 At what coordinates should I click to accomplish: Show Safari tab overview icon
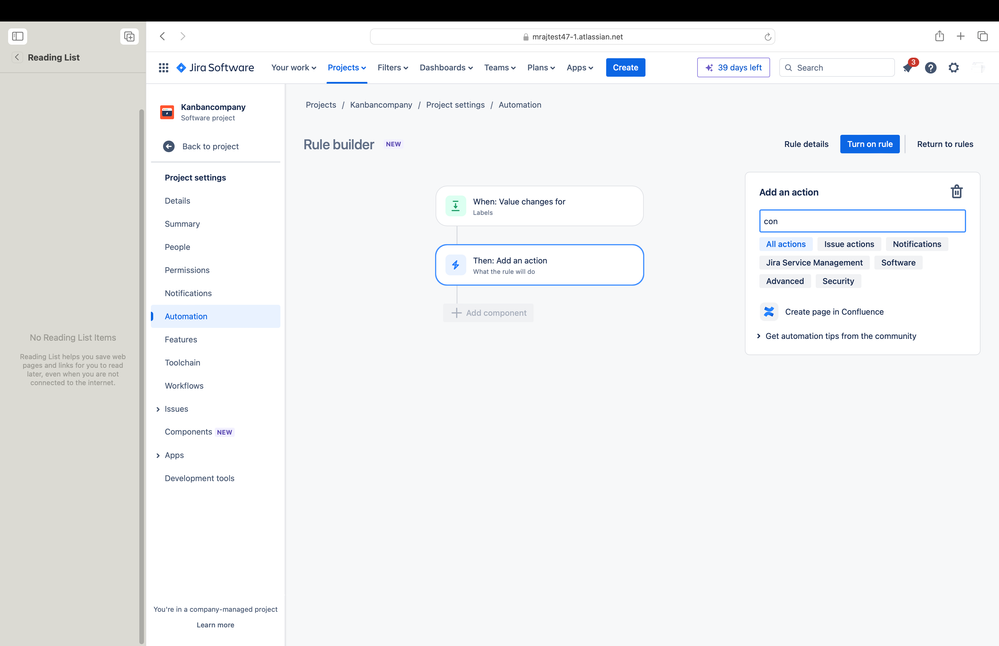pyautogui.click(x=982, y=36)
